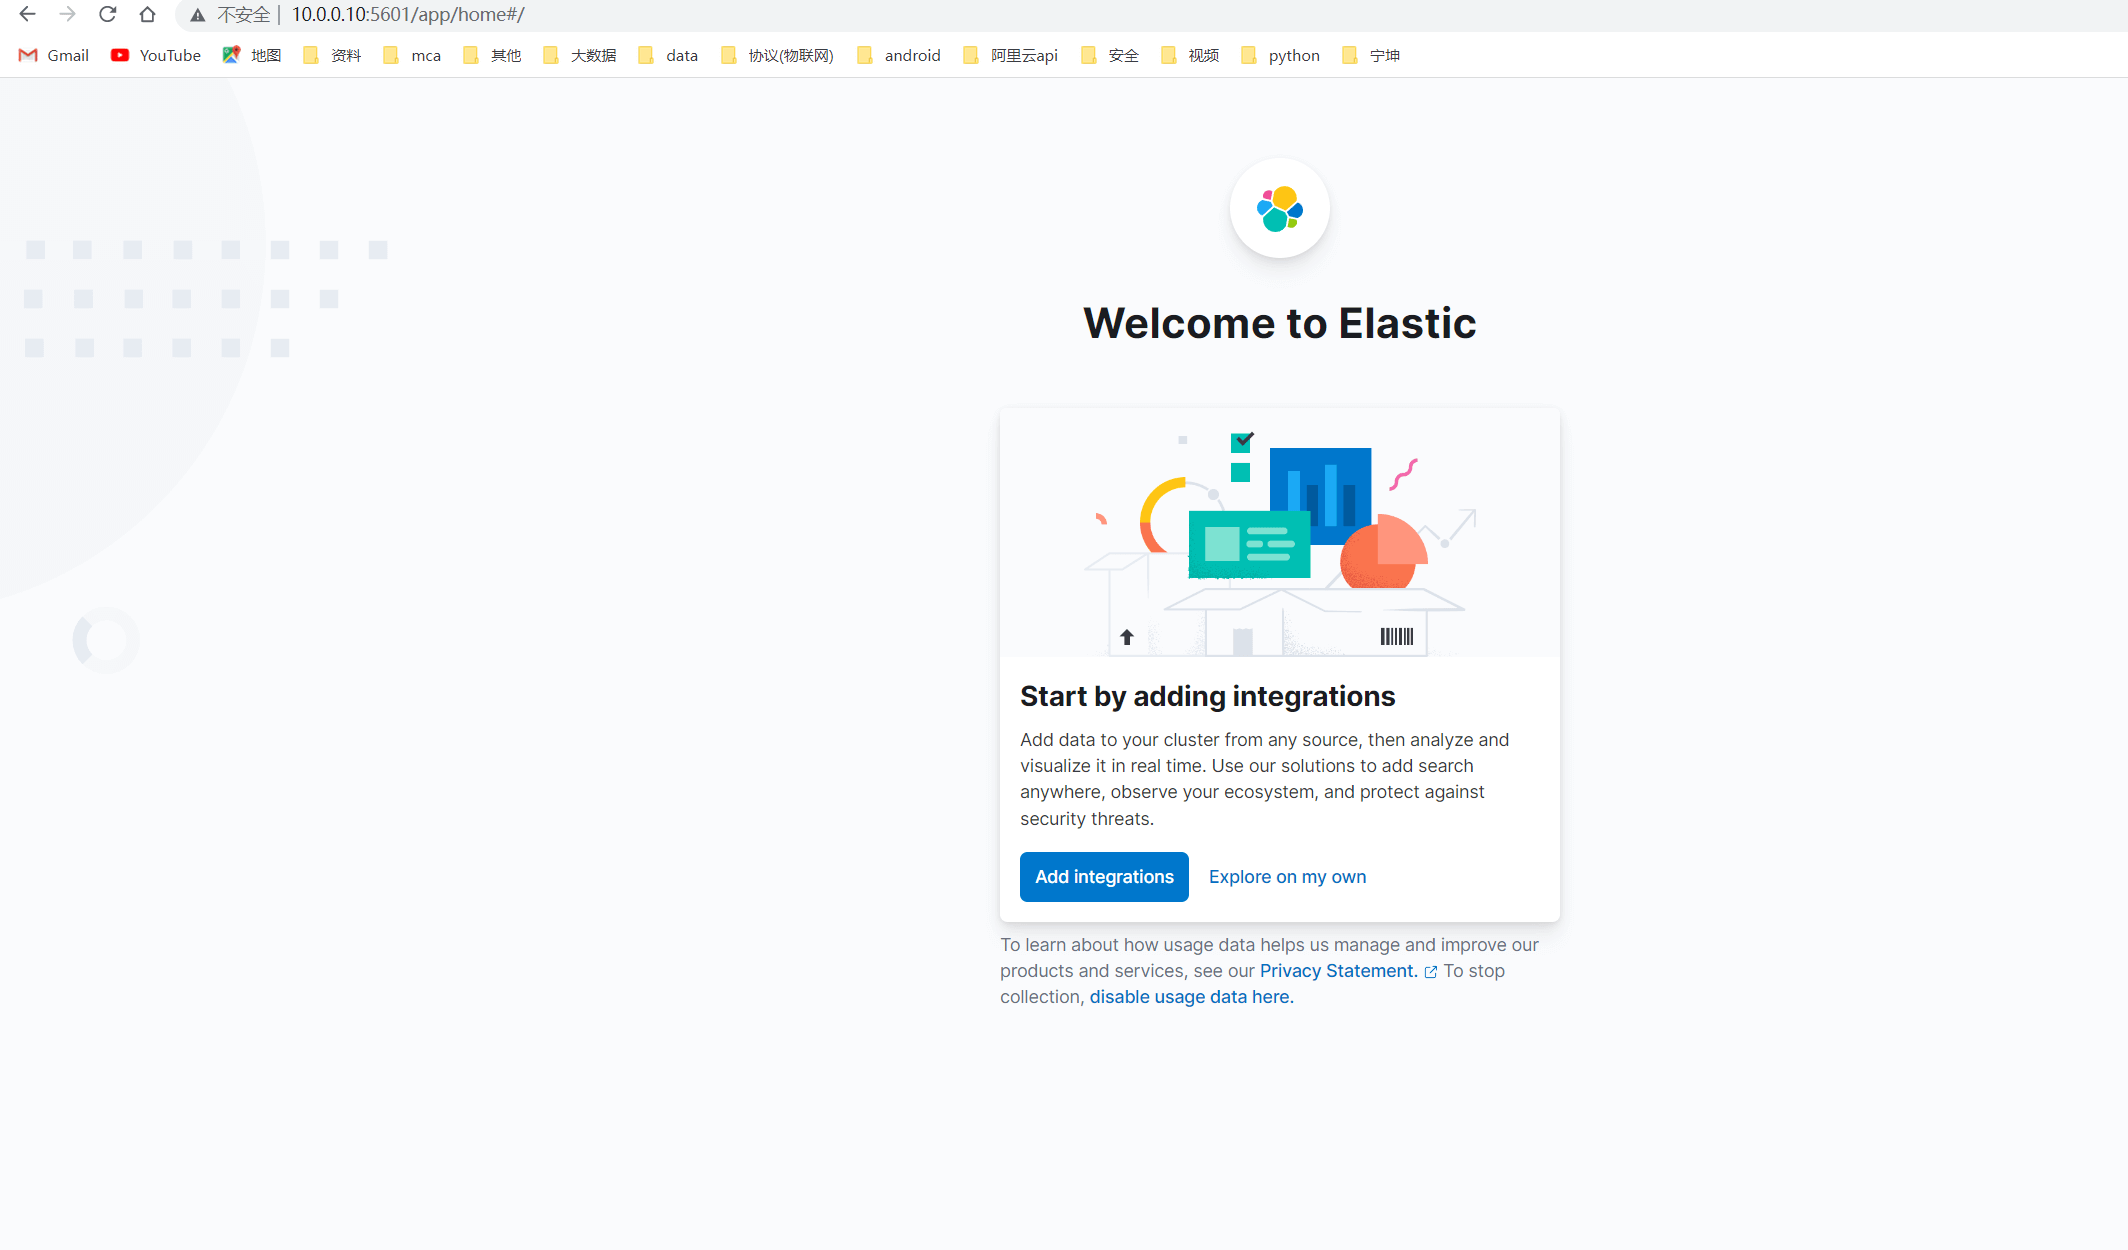The height and width of the screenshot is (1250, 2128).
Task: Open the Privacy Statement link
Action: [x=1338, y=971]
